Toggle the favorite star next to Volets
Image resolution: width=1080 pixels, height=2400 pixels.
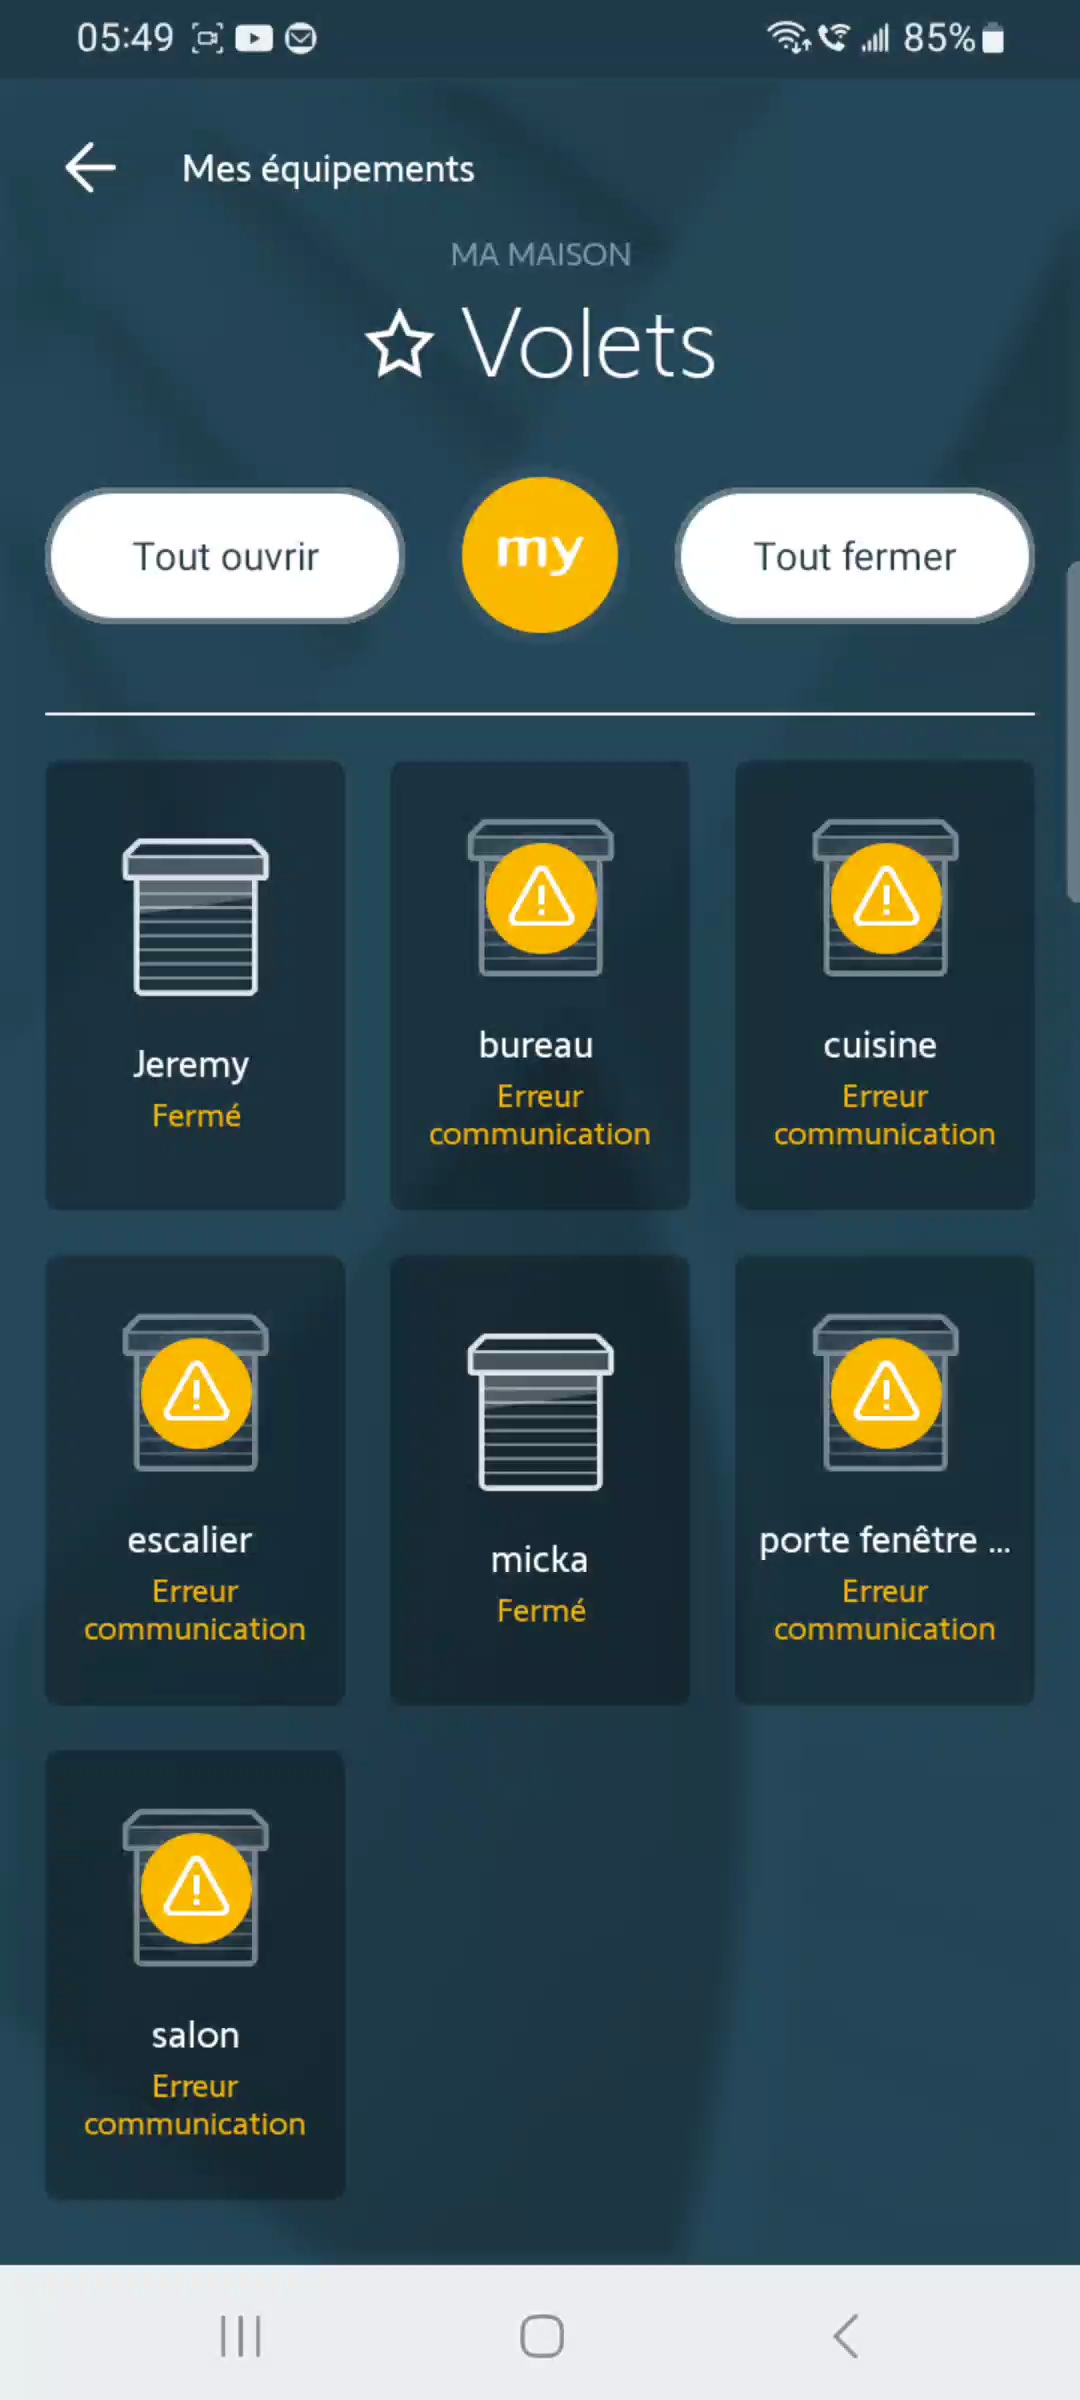click(400, 344)
